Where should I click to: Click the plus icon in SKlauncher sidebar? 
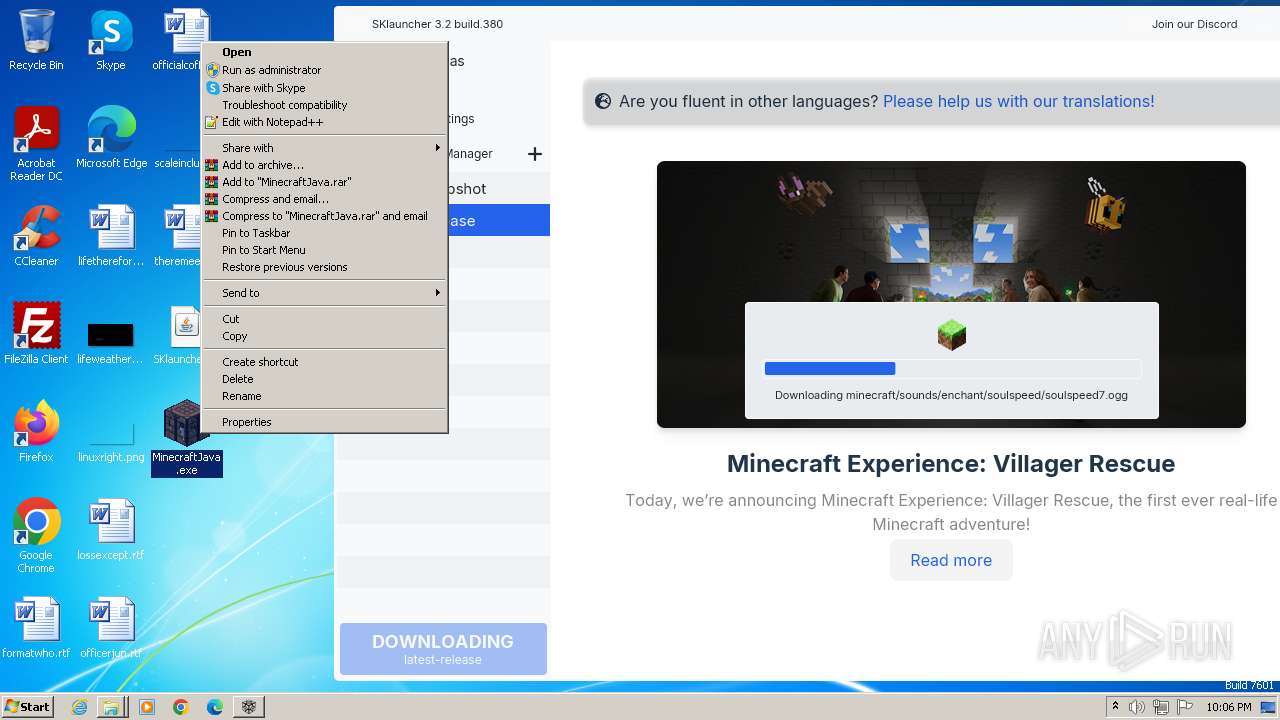(x=535, y=154)
